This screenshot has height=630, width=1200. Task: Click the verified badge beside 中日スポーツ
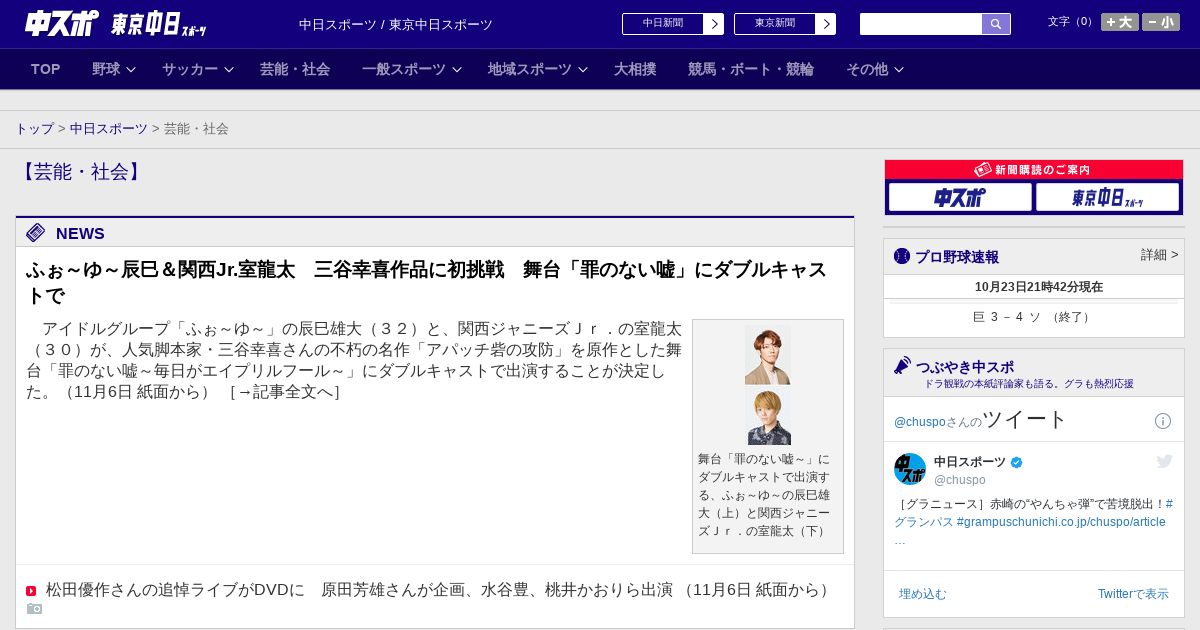(x=1017, y=463)
